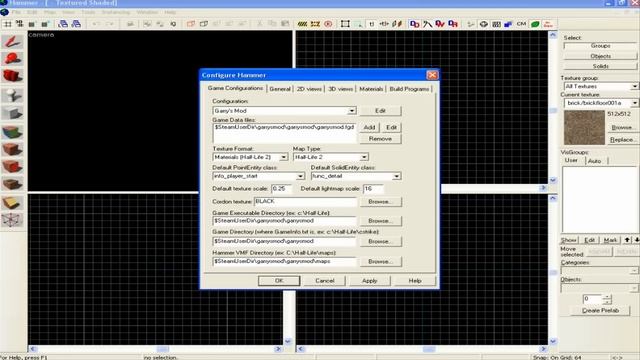Click the Apply button

pos(369,281)
